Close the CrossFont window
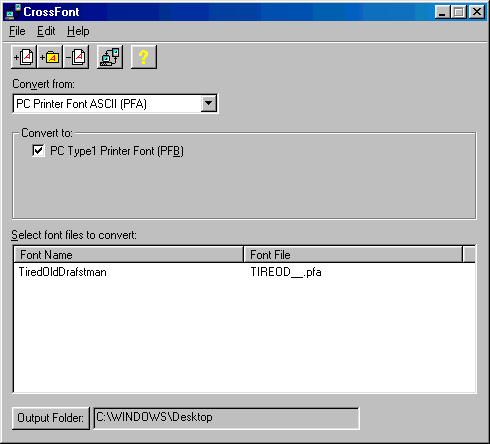This screenshot has width=490, height=444. point(477,12)
